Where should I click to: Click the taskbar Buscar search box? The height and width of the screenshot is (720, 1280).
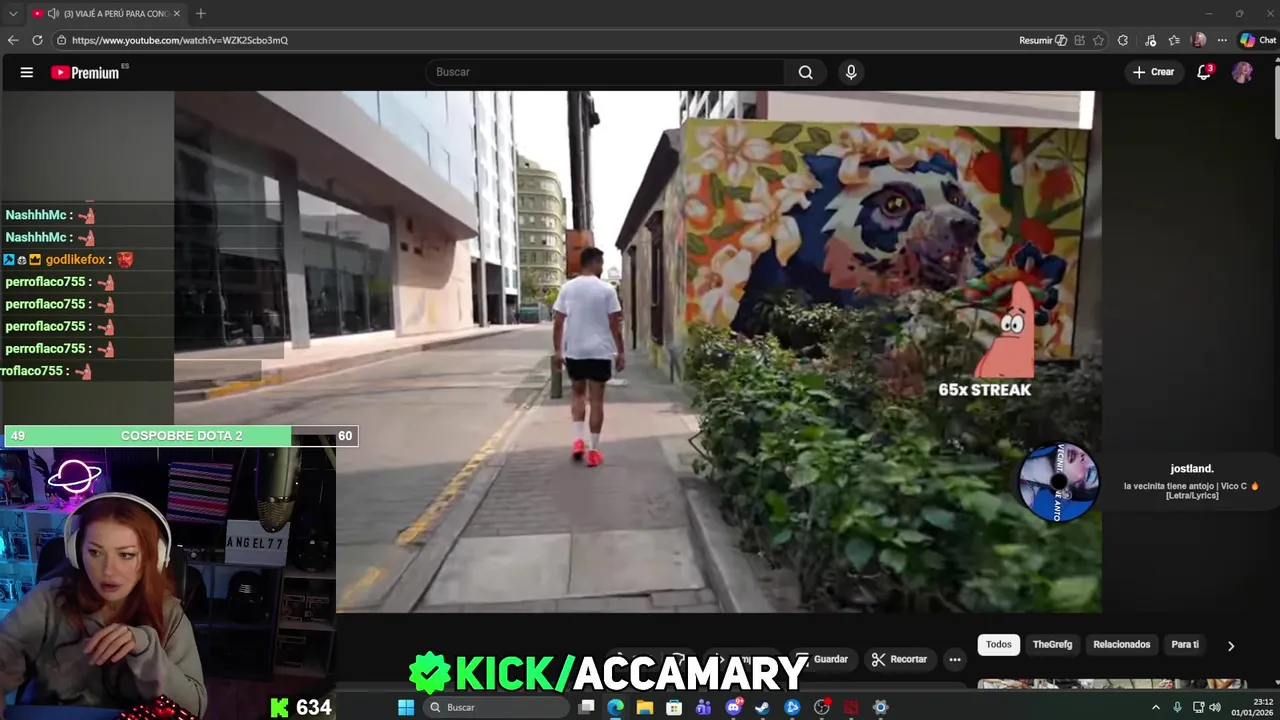click(x=496, y=707)
